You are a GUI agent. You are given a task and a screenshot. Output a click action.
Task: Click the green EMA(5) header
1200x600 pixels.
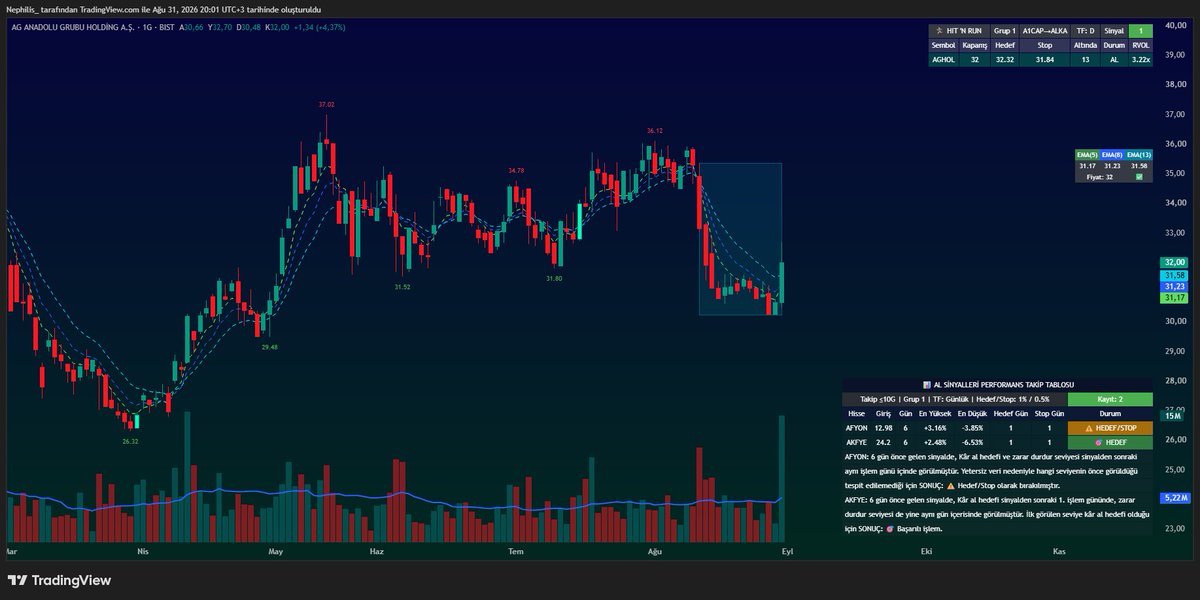click(1086, 155)
